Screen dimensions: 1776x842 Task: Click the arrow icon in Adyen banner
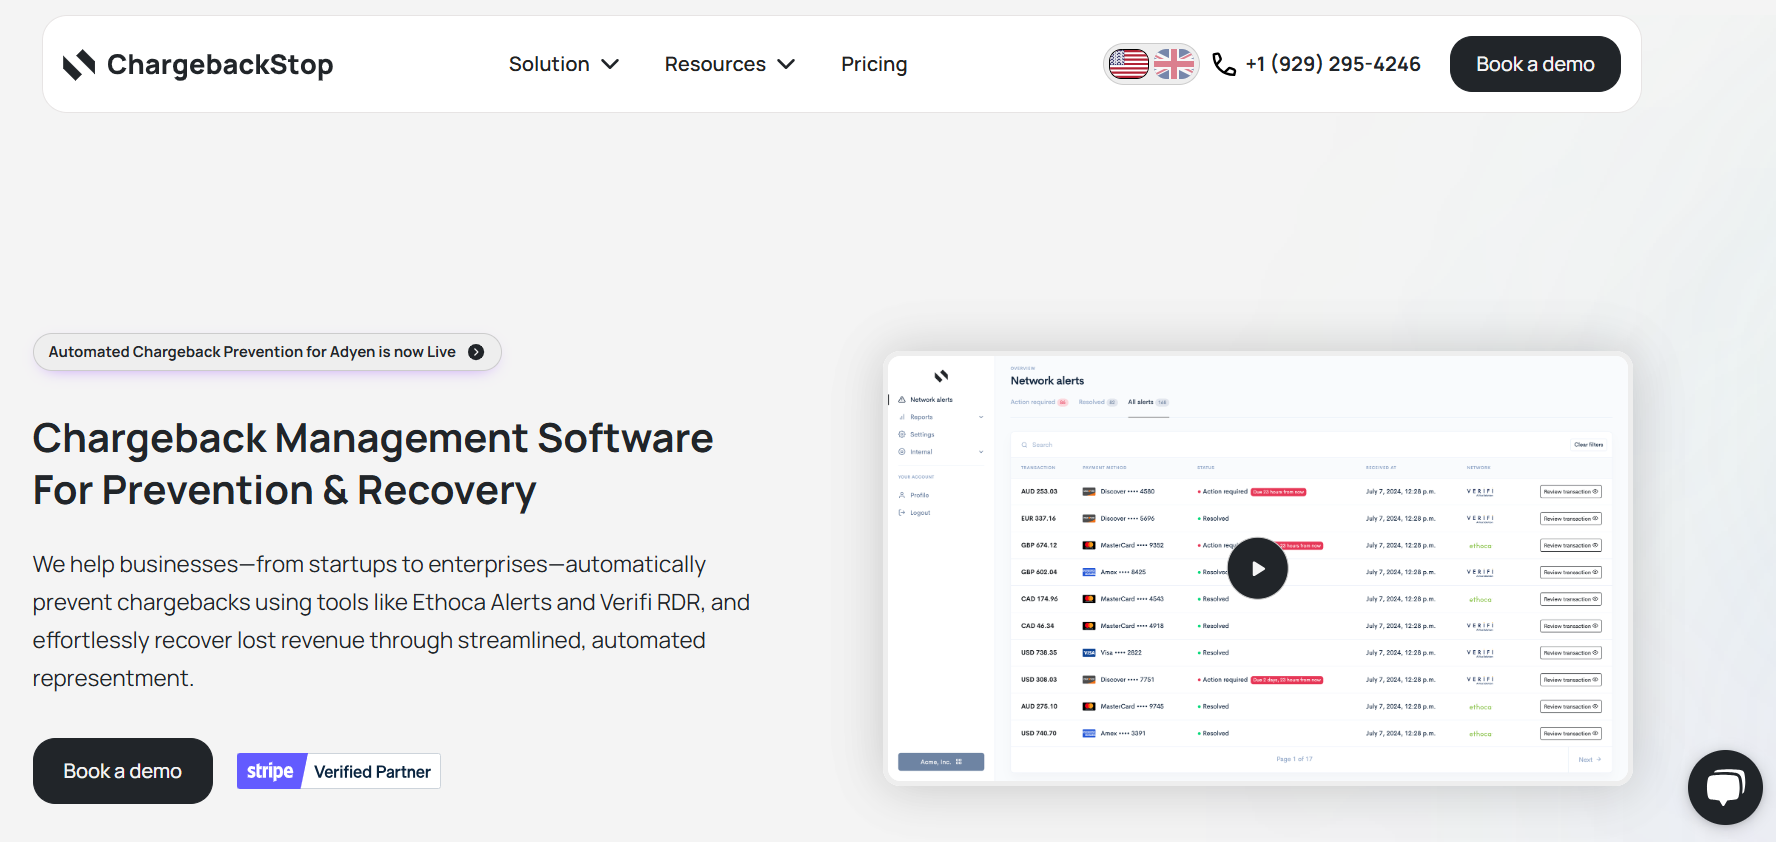pos(476,352)
